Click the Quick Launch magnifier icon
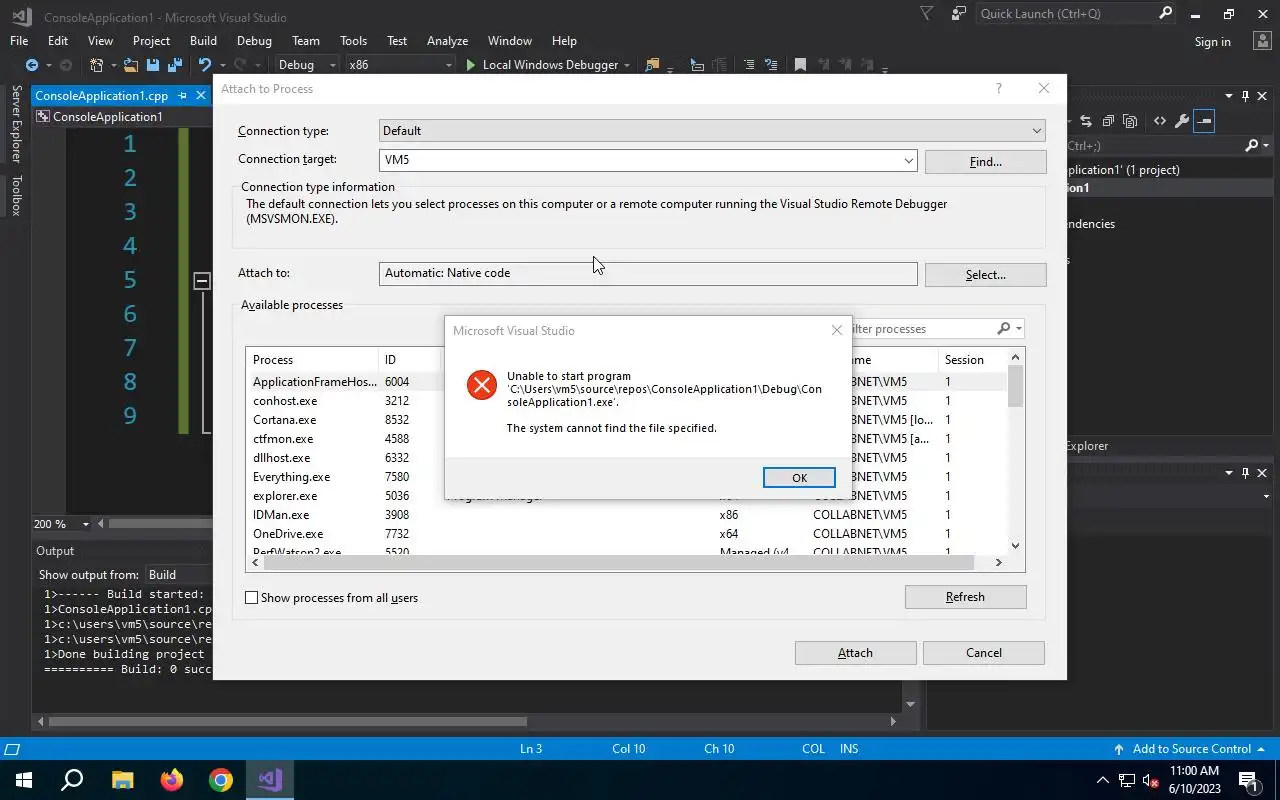This screenshot has height=800, width=1280. (1165, 14)
